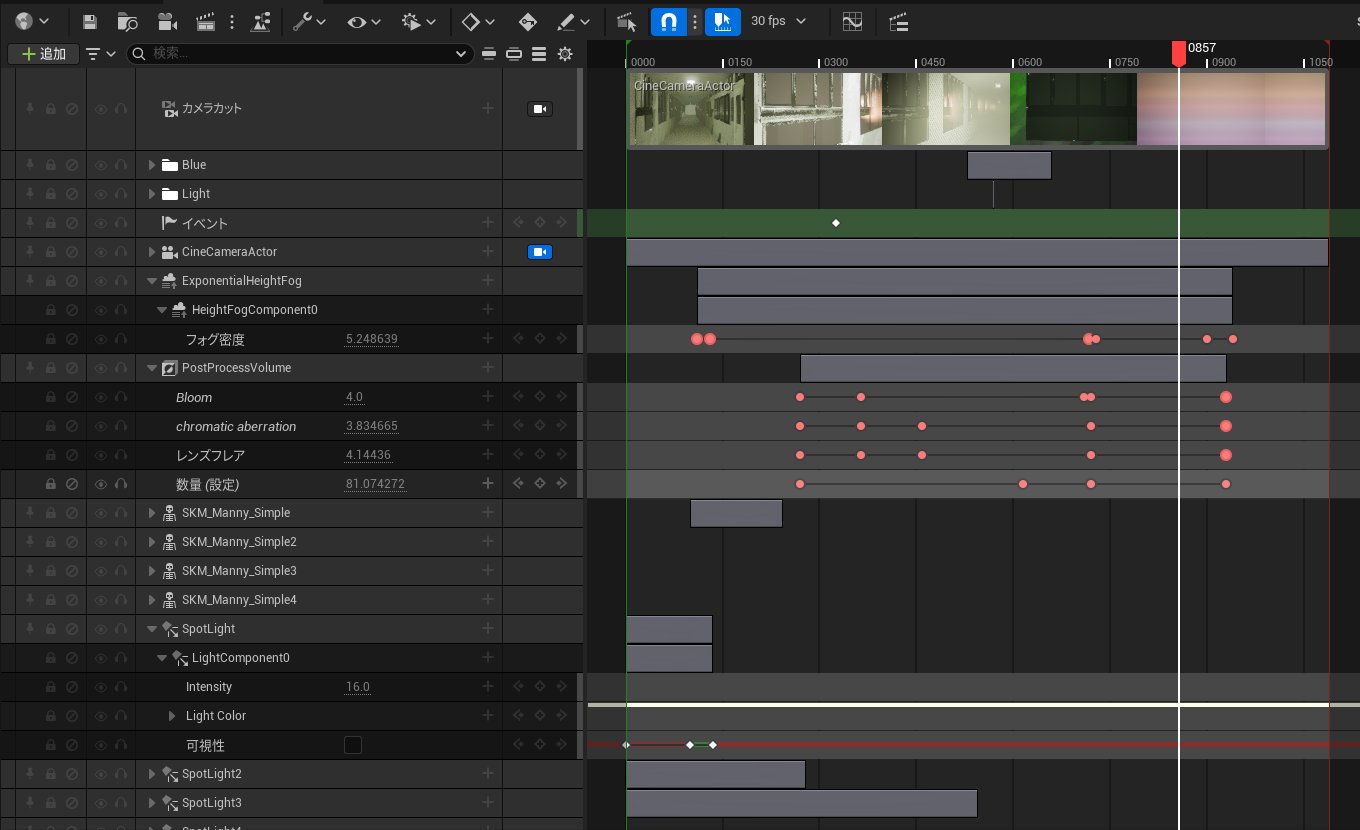This screenshot has width=1360, height=830.
Task: Open the pencil edit options menu
Action: tap(572, 21)
